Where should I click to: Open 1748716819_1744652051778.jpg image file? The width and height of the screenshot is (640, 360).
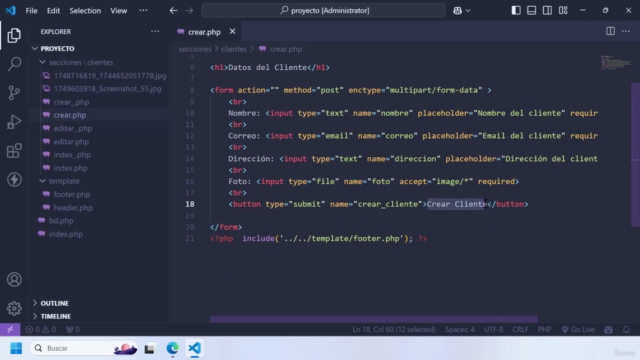tap(110, 76)
